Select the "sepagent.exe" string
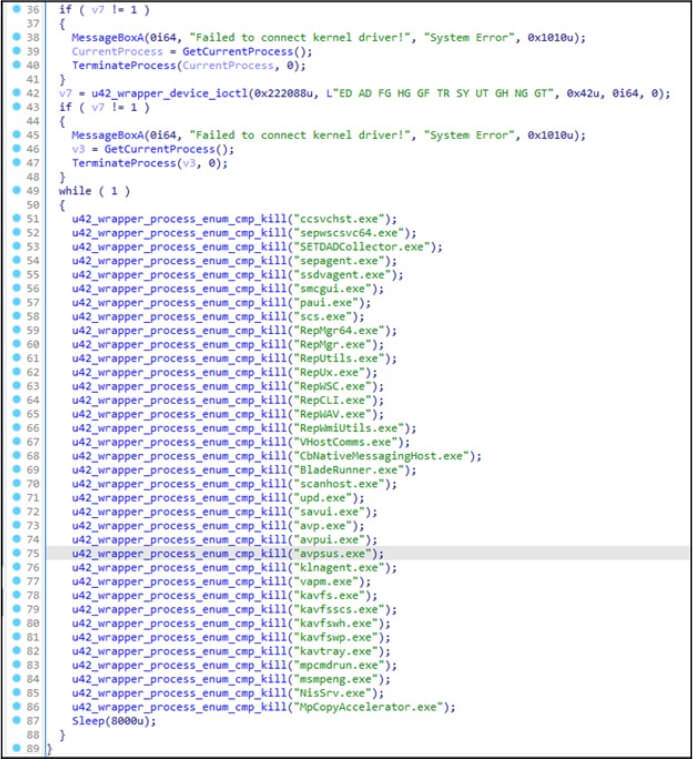Viewport: 693px width, 759px height. pos(339,261)
